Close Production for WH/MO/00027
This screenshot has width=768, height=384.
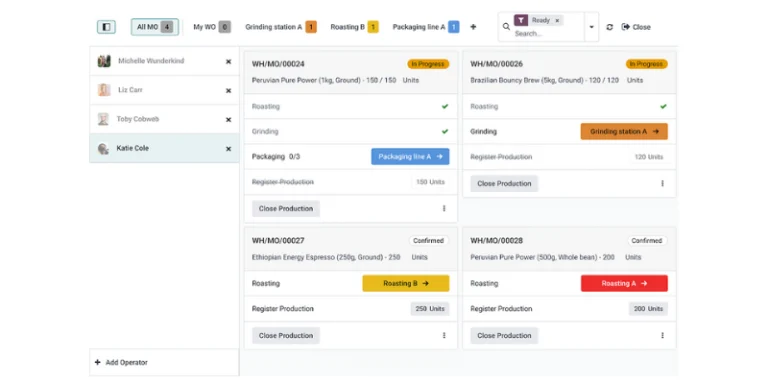pos(286,336)
